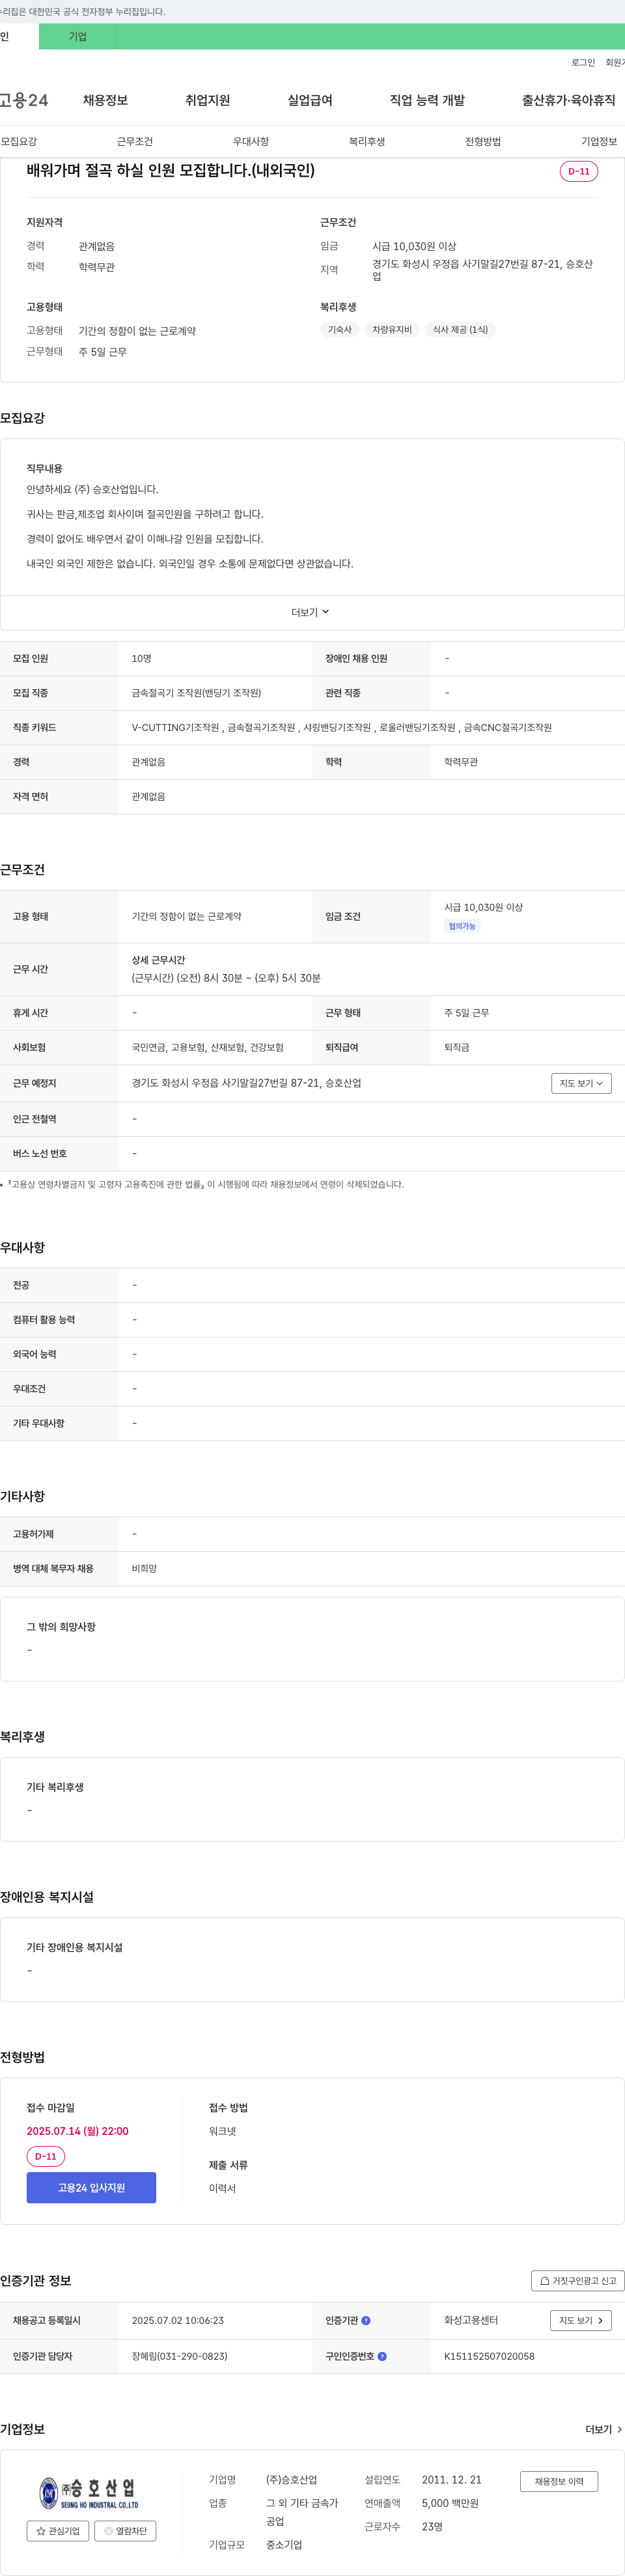Report via 거짓구인광고 신고 button
Image resolution: width=625 pixels, height=2576 pixels.
tap(577, 2281)
